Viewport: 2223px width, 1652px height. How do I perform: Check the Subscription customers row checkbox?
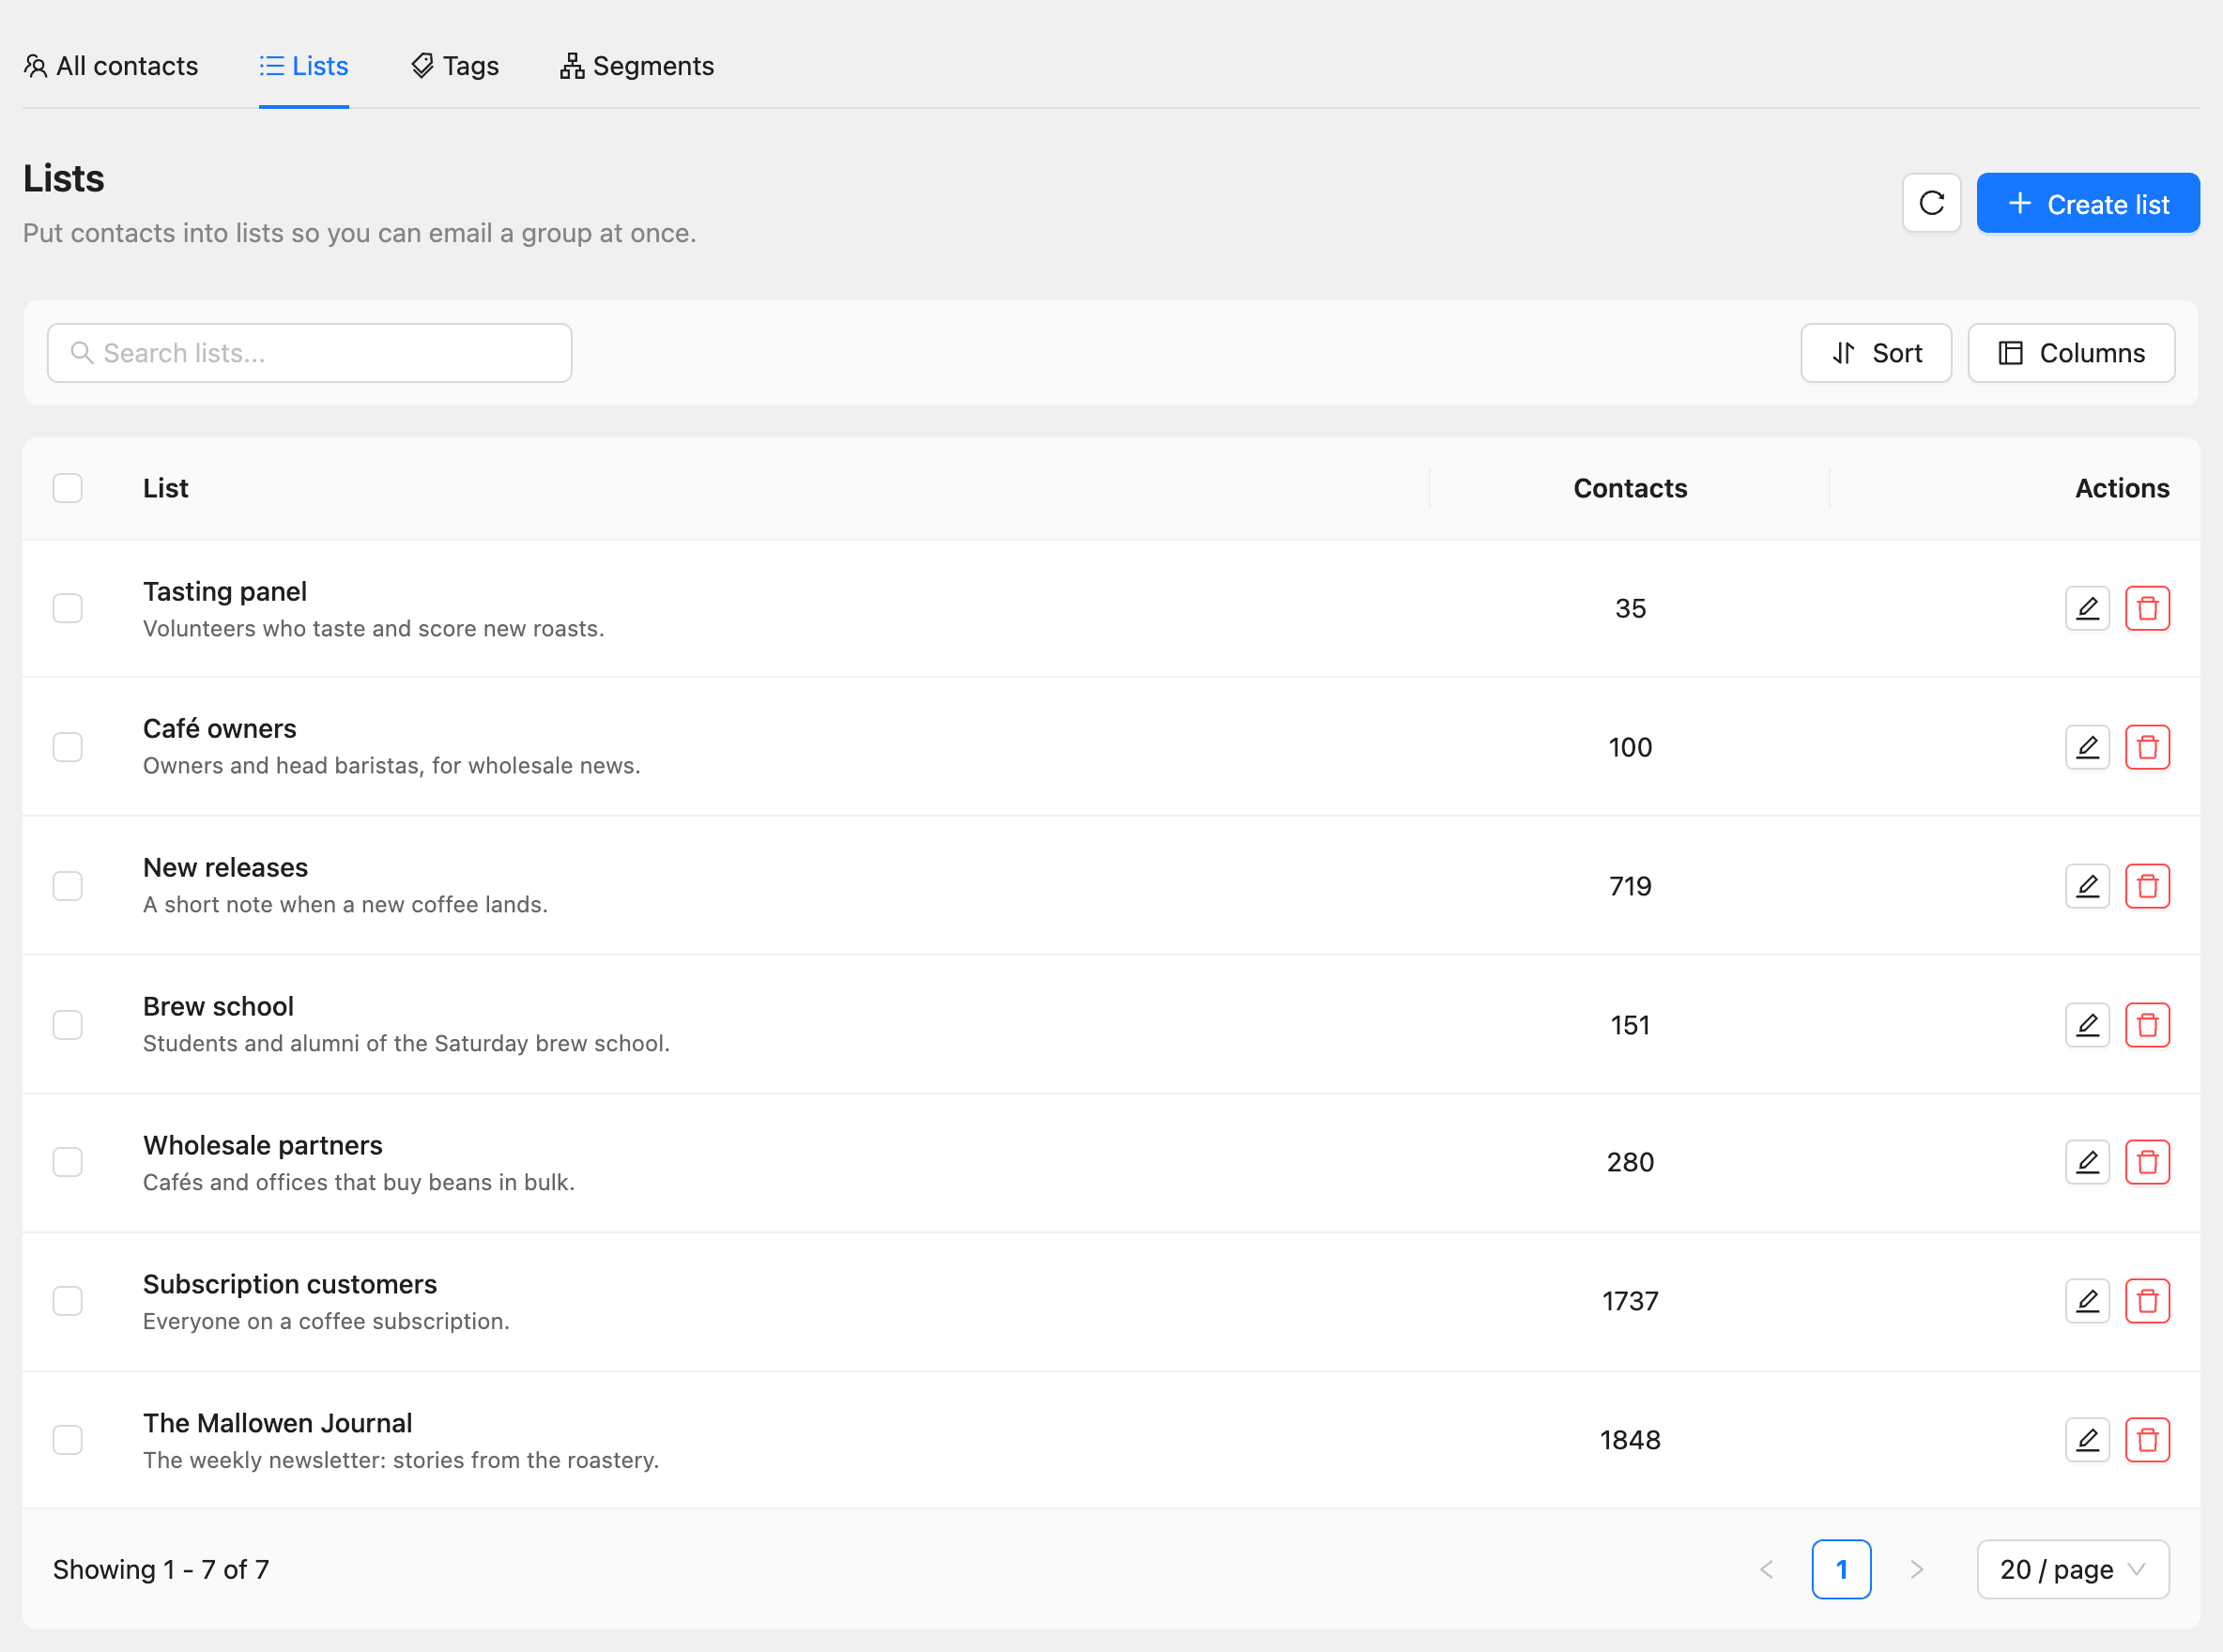(x=67, y=1301)
